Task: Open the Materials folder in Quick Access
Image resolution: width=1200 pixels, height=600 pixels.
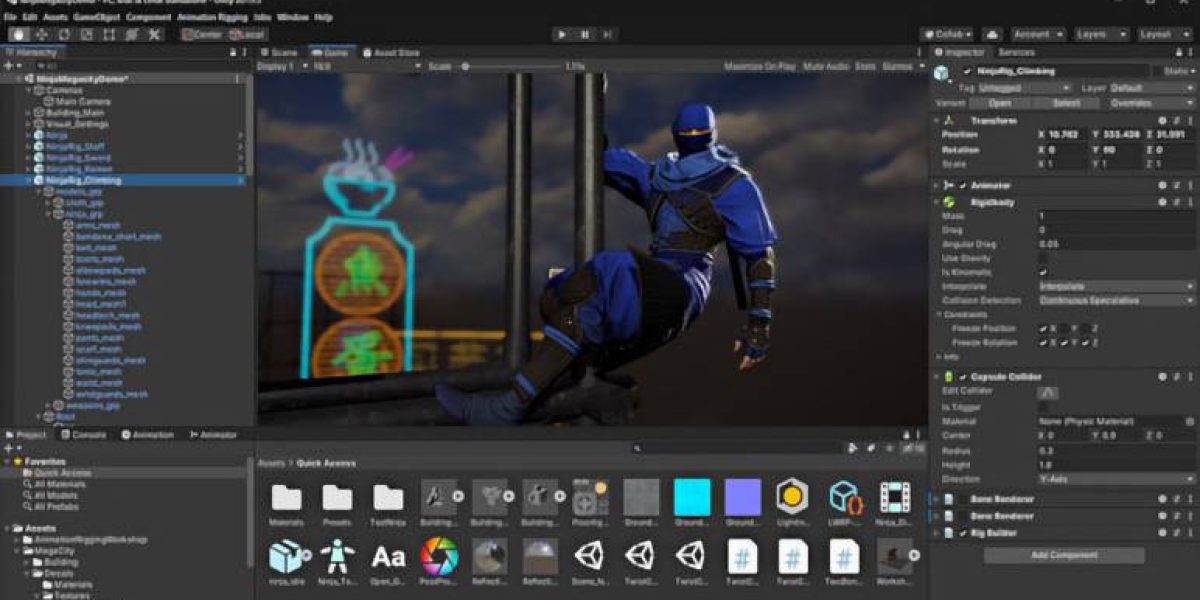Action: click(x=286, y=497)
